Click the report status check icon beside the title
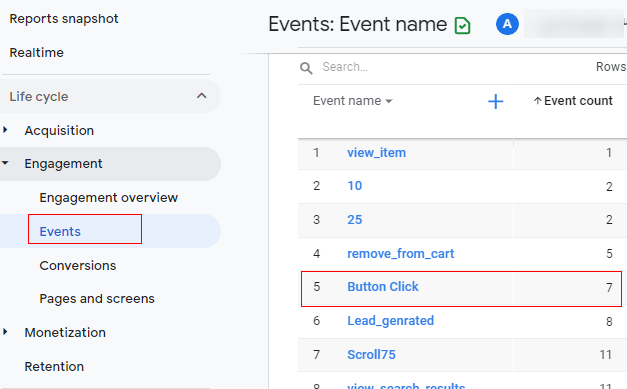 pos(462,26)
